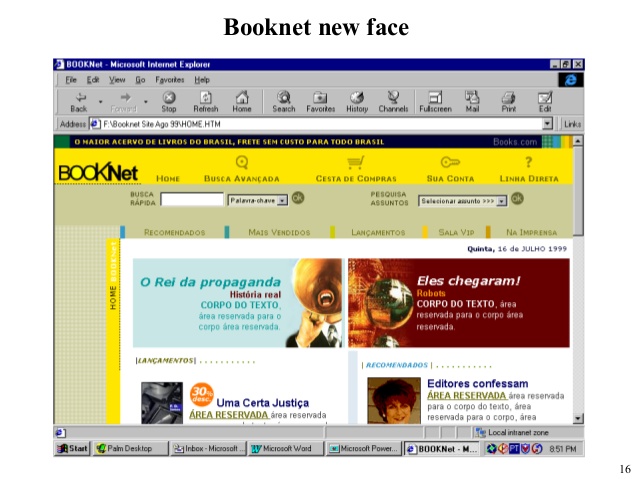
Task: Select the Mais Vendidos tab
Action: (279, 232)
